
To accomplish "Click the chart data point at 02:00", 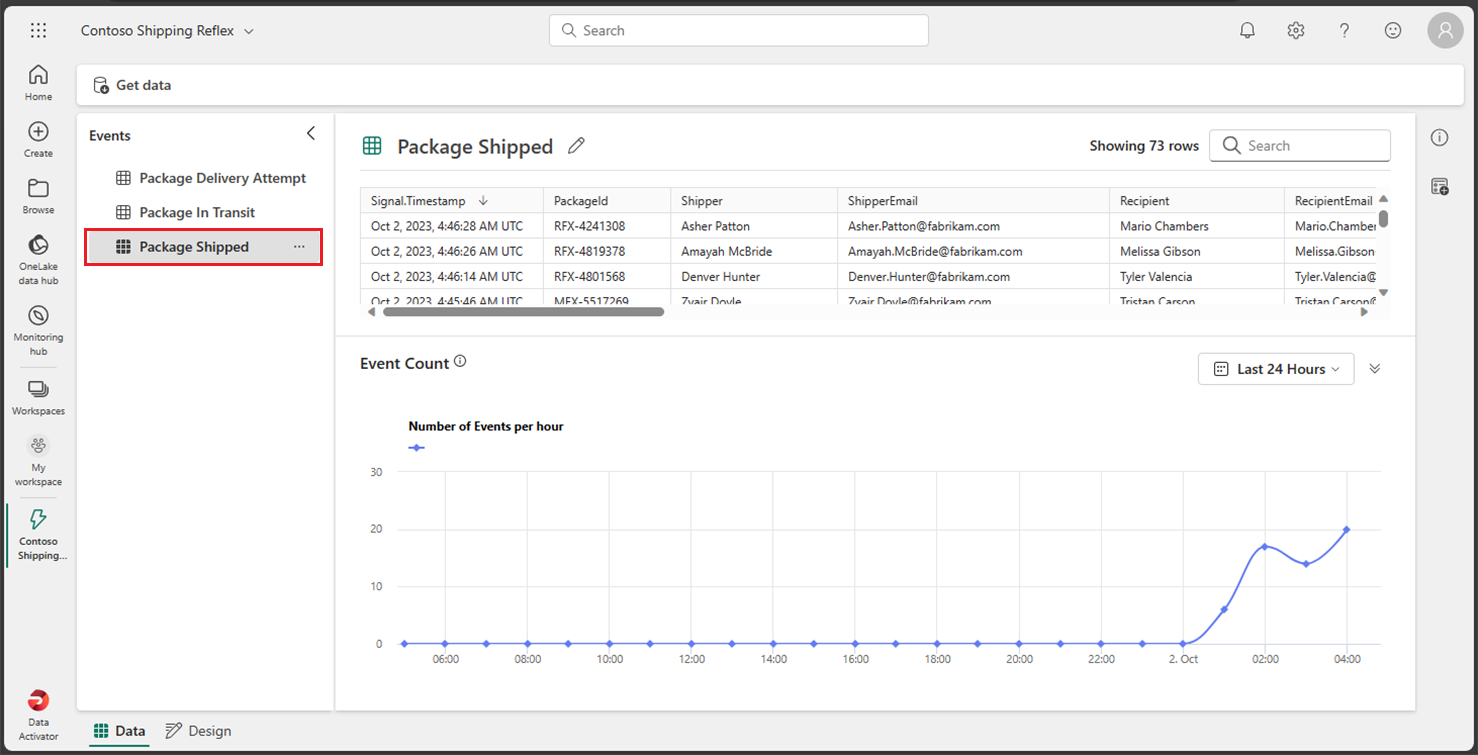I will tap(1265, 546).
